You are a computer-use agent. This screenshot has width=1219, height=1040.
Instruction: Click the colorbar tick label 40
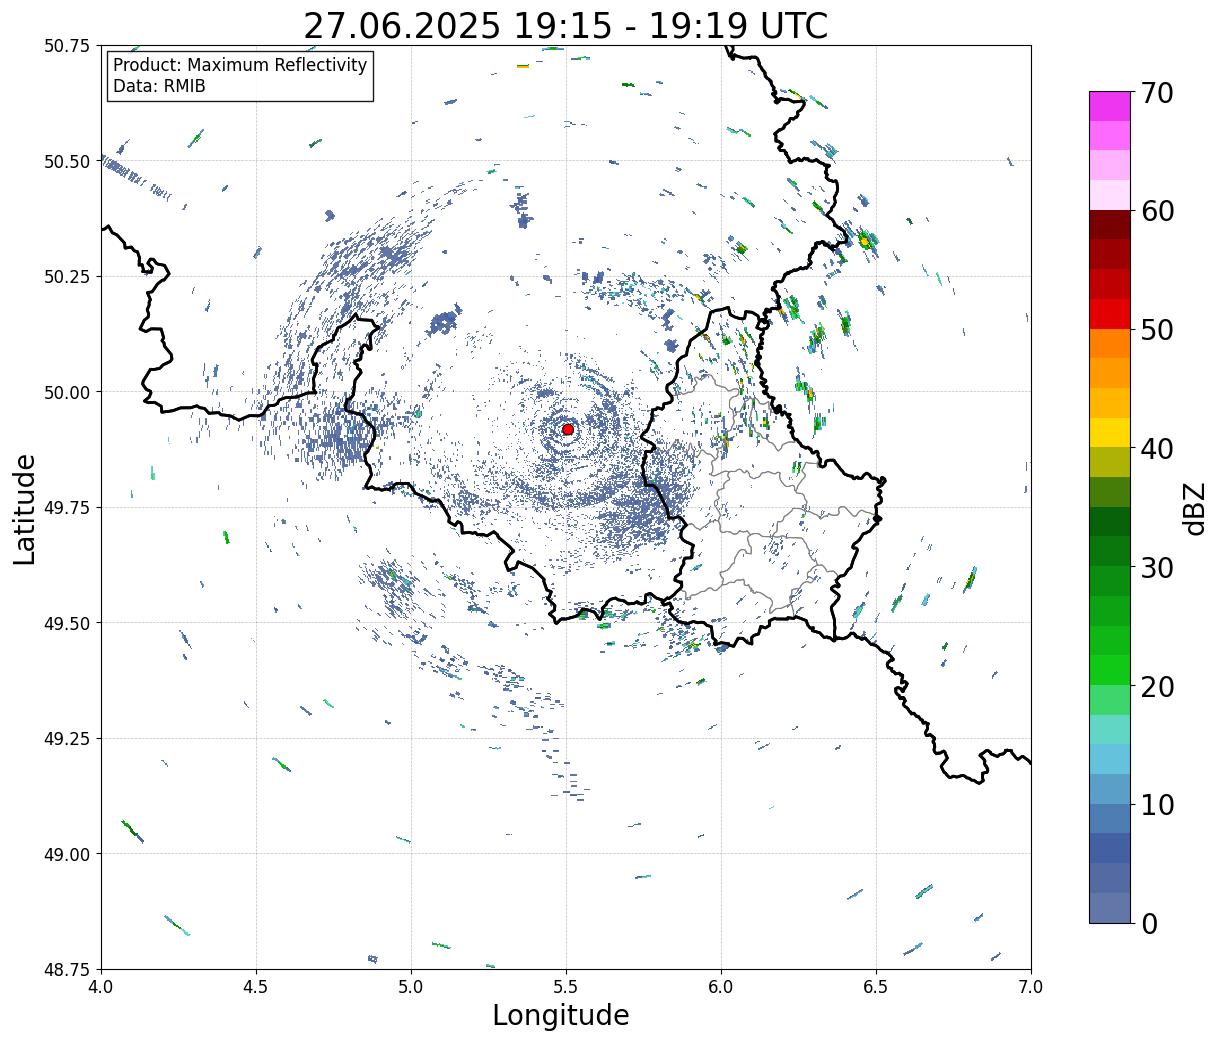[1157, 448]
